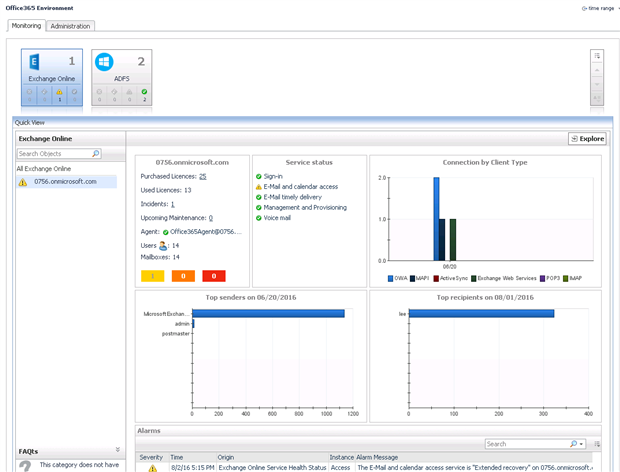Click the tile scroll-up arrow
The width and height of the screenshot is (620, 472).
[597, 70]
